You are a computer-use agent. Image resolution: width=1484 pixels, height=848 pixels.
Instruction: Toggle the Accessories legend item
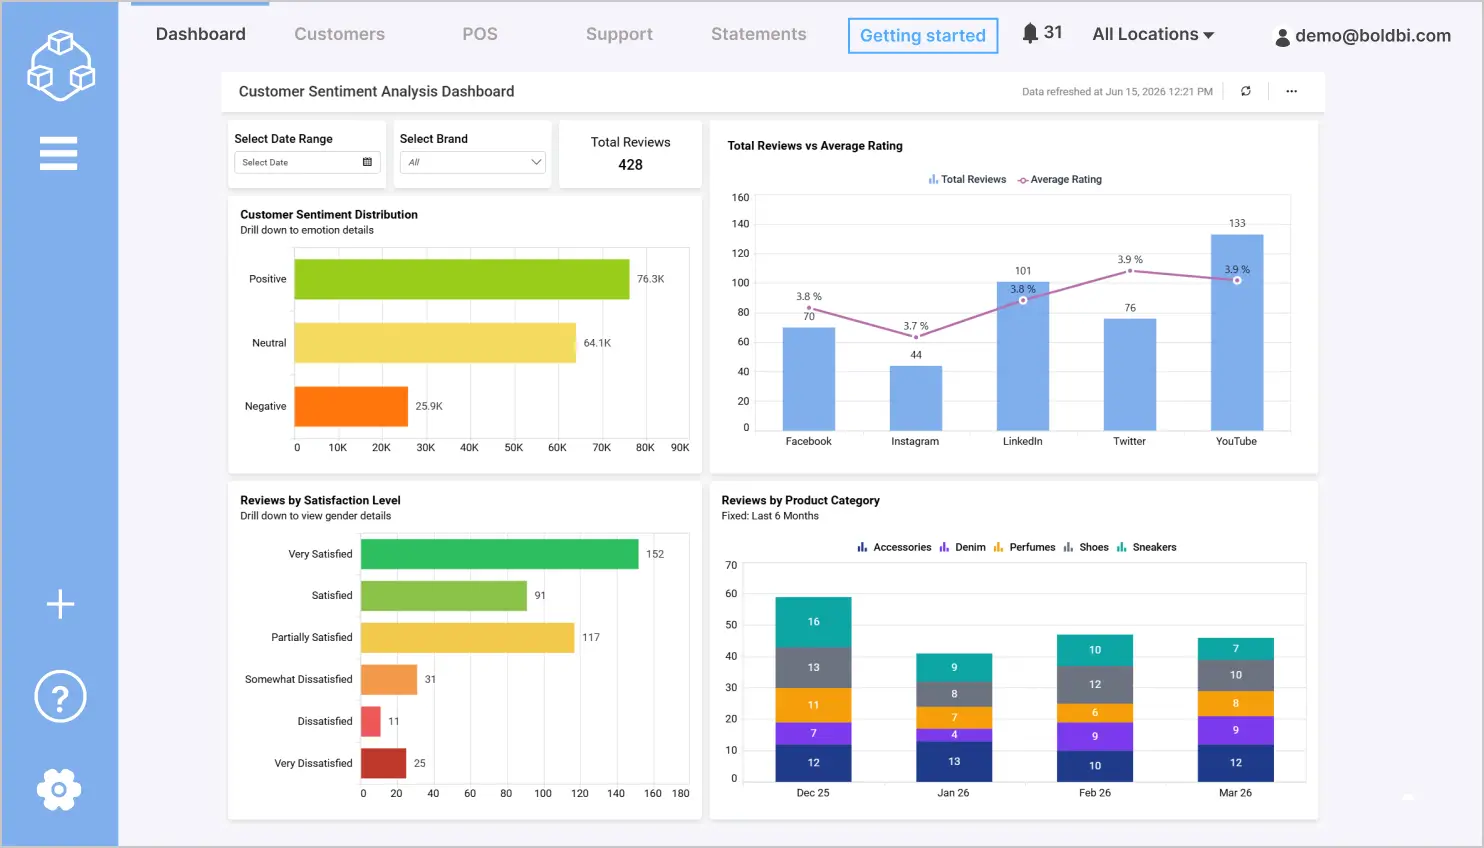pos(894,547)
